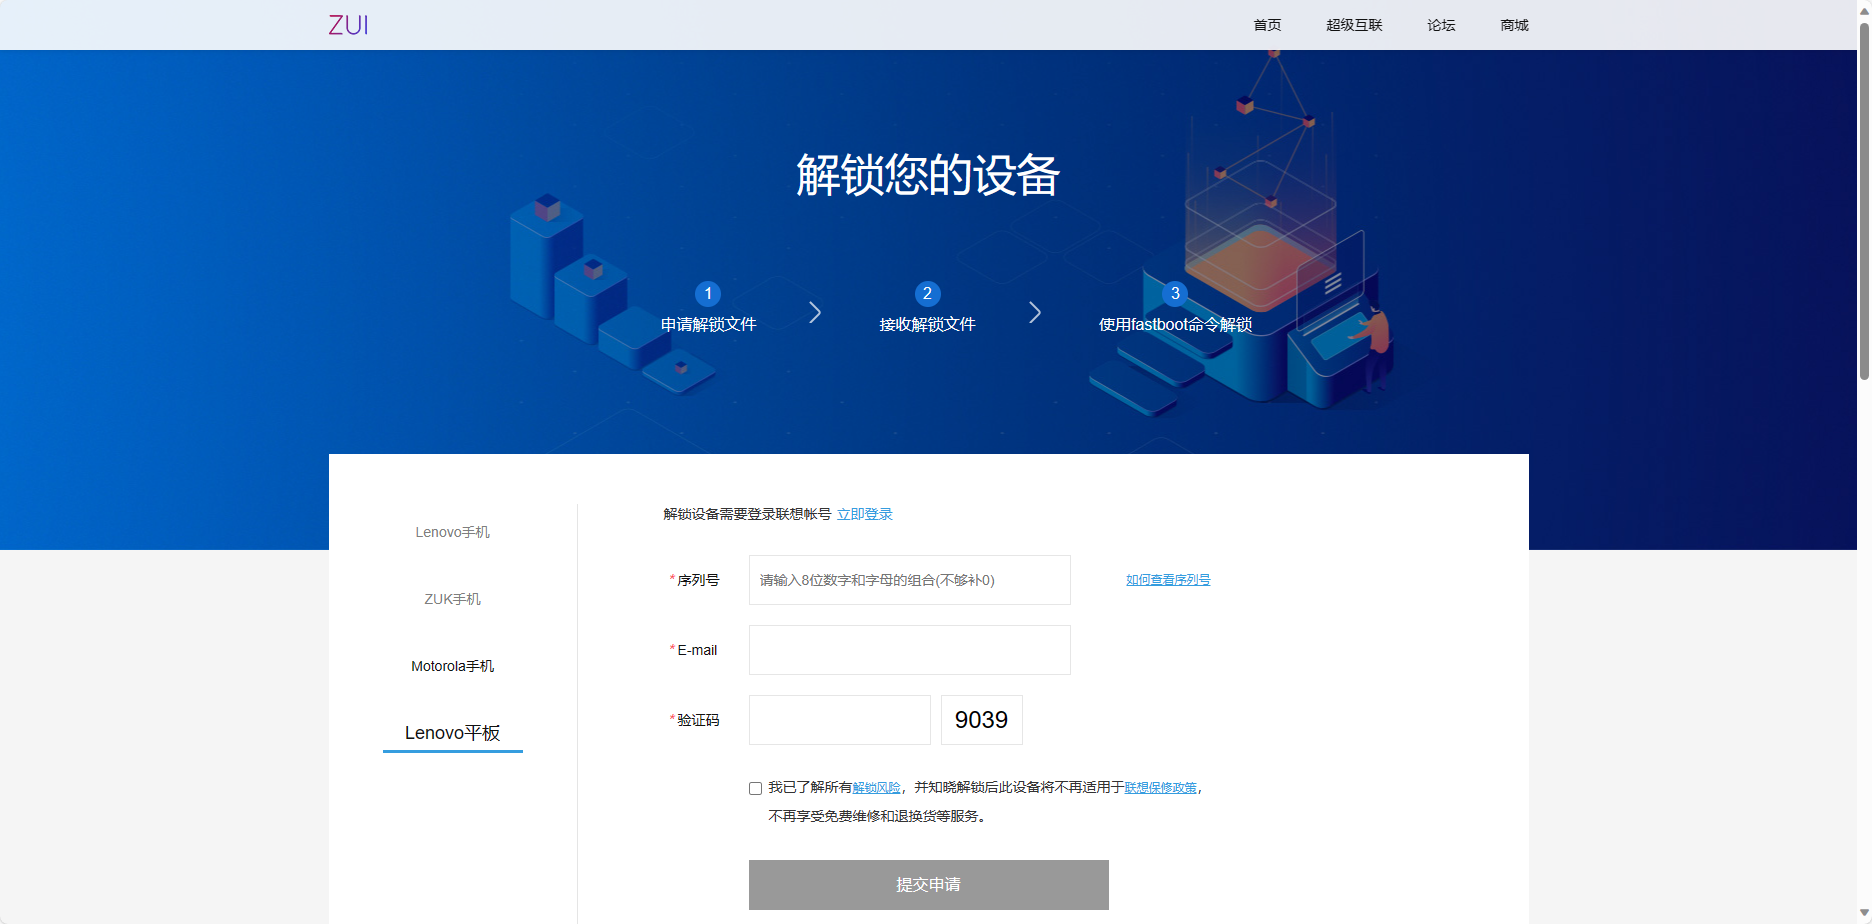Viewport: 1872px width, 924px height.
Task: Switch to the Motorola手机 tab
Action: pyautogui.click(x=453, y=666)
